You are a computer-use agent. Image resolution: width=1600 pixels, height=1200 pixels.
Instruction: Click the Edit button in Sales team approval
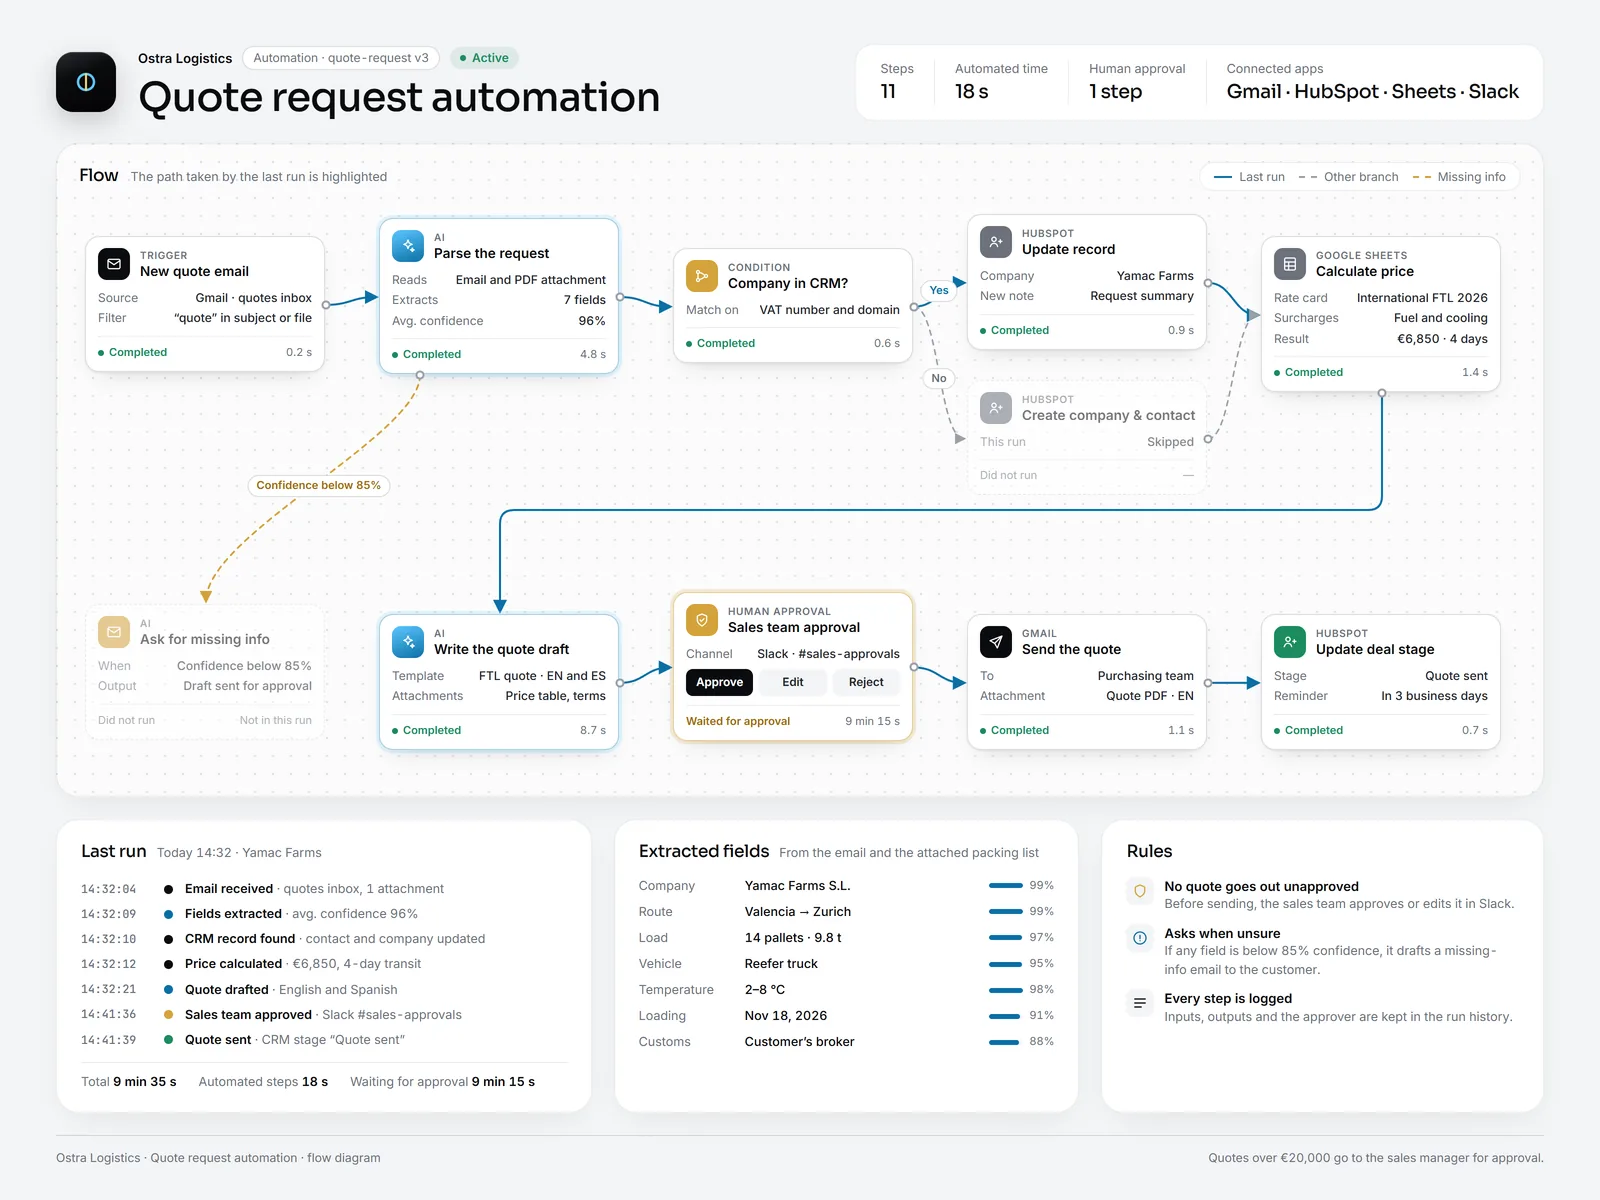coord(793,682)
